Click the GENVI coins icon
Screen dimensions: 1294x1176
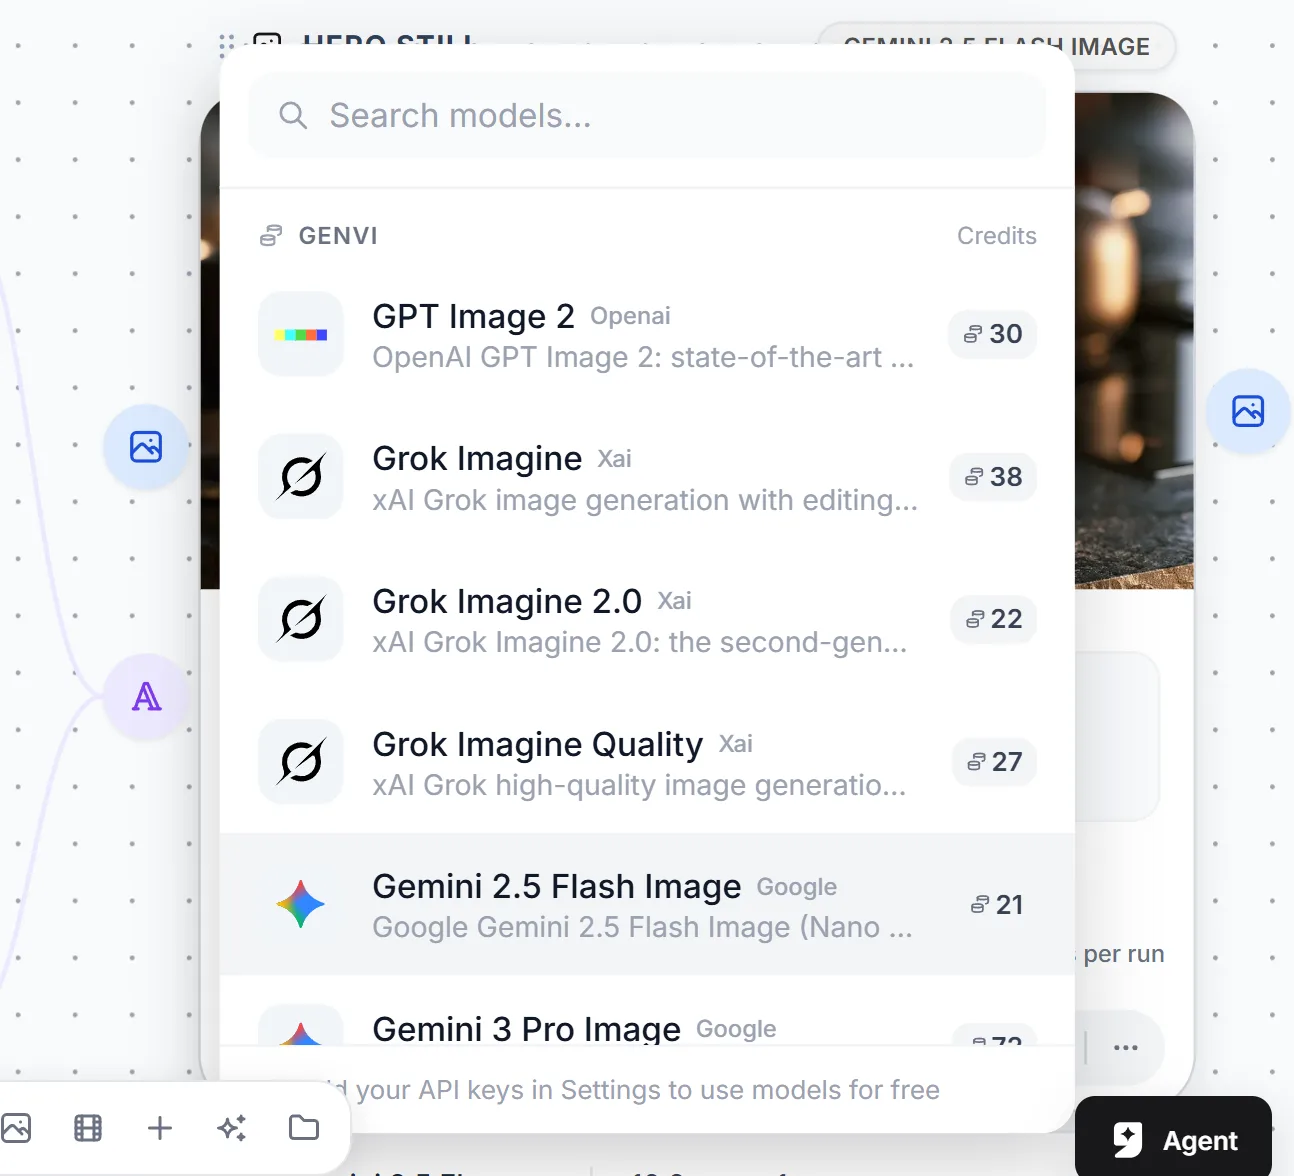point(271,236)
